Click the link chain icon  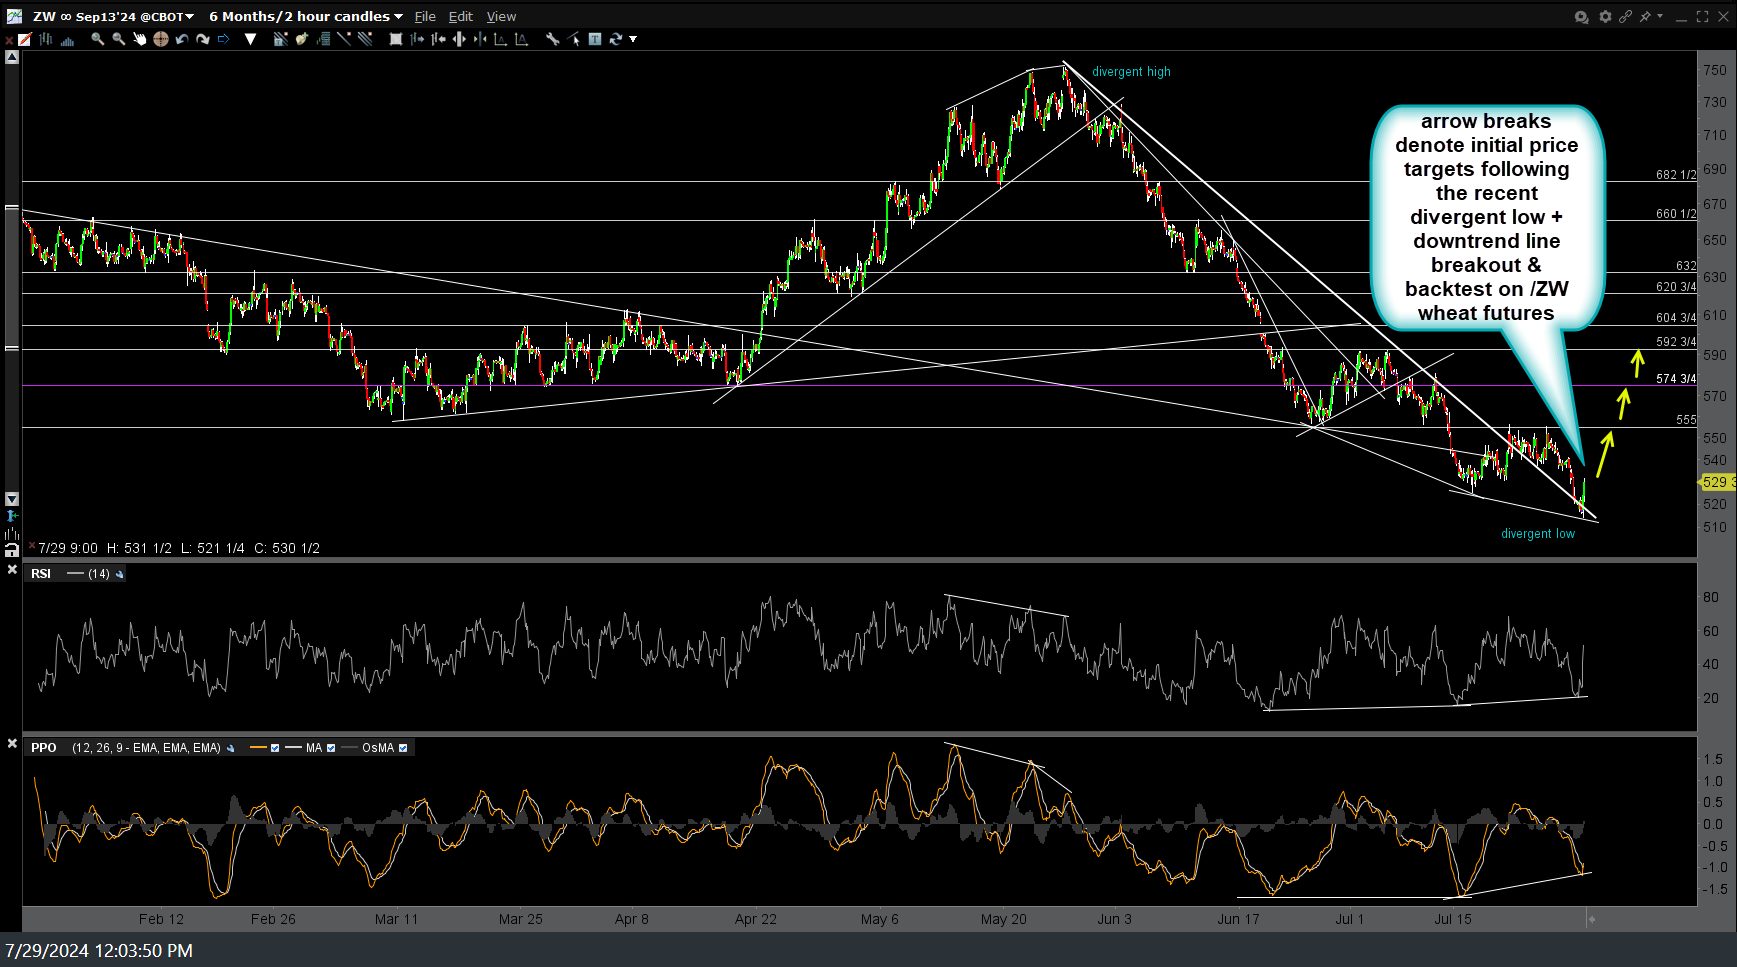tap(1626, 16)
